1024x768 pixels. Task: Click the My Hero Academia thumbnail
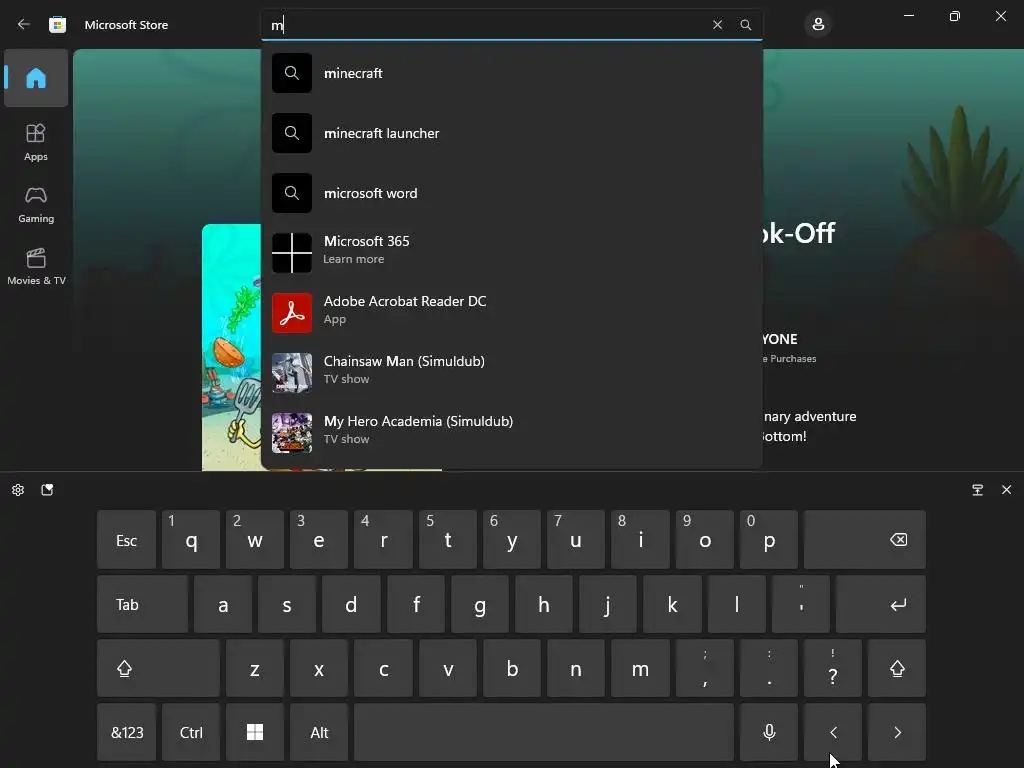pyautogui.click(x=292, y=433)
